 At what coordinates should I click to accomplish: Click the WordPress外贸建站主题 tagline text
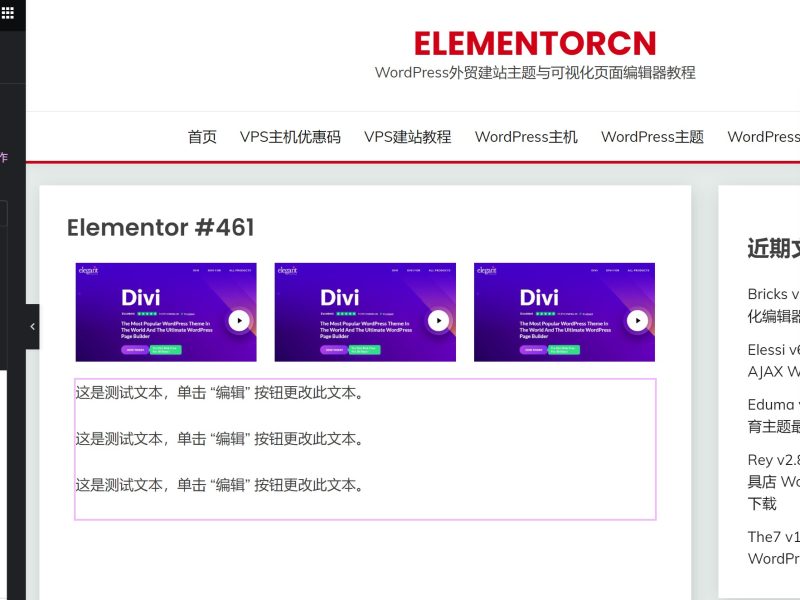[x=535, y=72]
